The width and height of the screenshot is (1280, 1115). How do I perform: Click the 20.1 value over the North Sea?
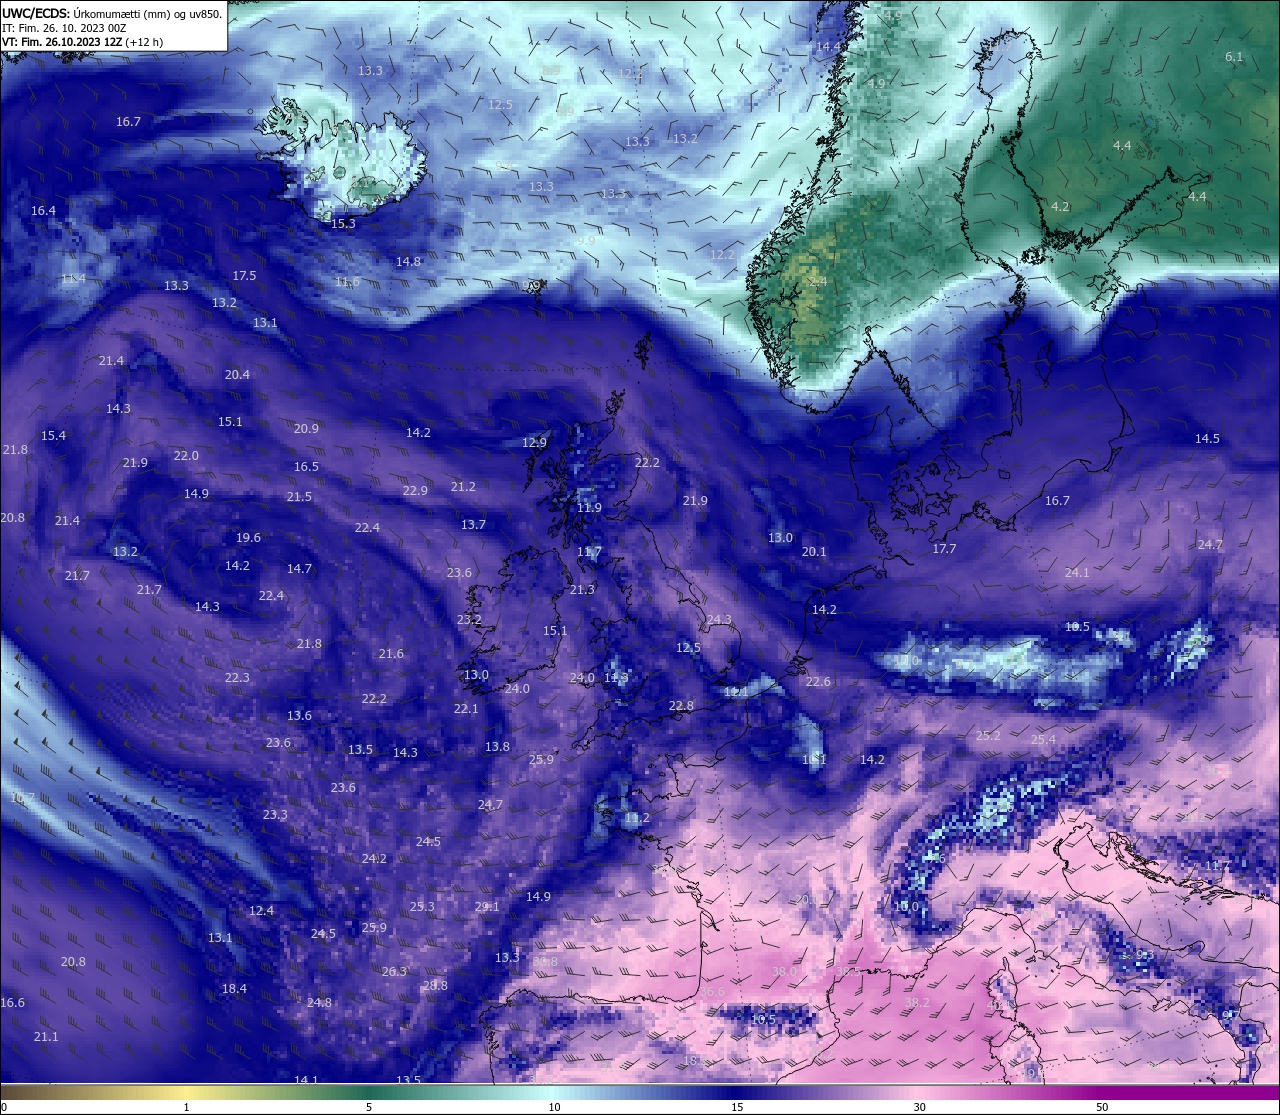814,552
